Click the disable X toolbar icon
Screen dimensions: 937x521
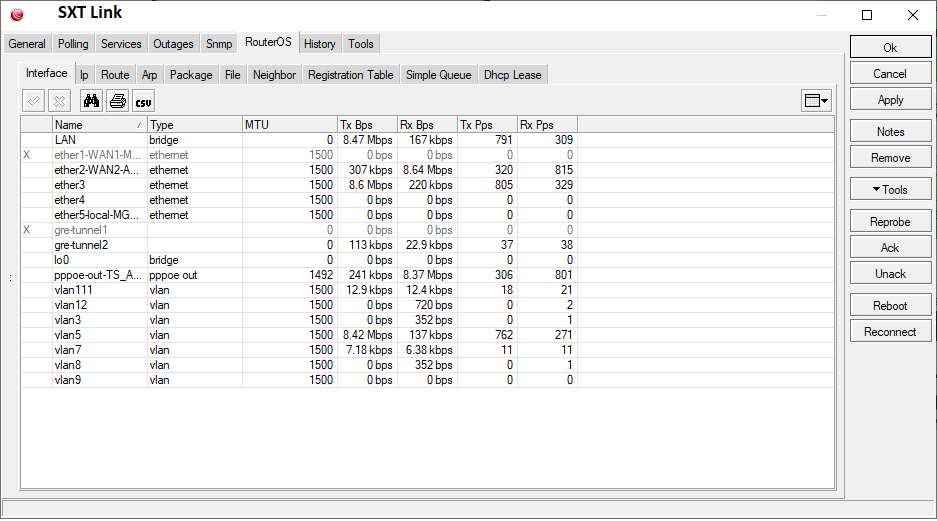click(x=59, y=101)
